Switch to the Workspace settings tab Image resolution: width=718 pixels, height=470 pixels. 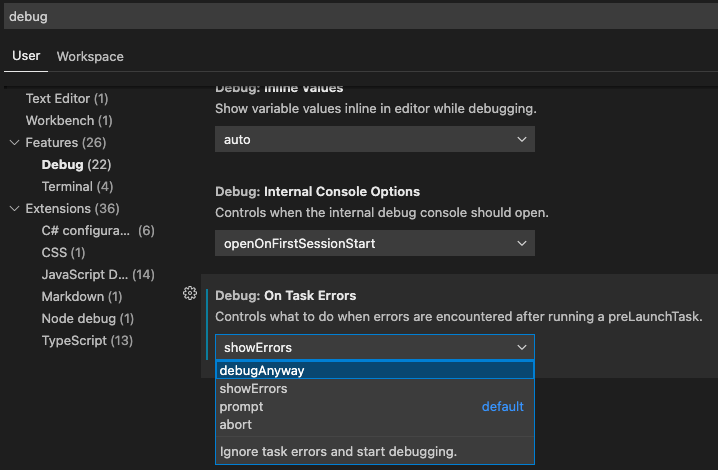click(x=90, y=56)
